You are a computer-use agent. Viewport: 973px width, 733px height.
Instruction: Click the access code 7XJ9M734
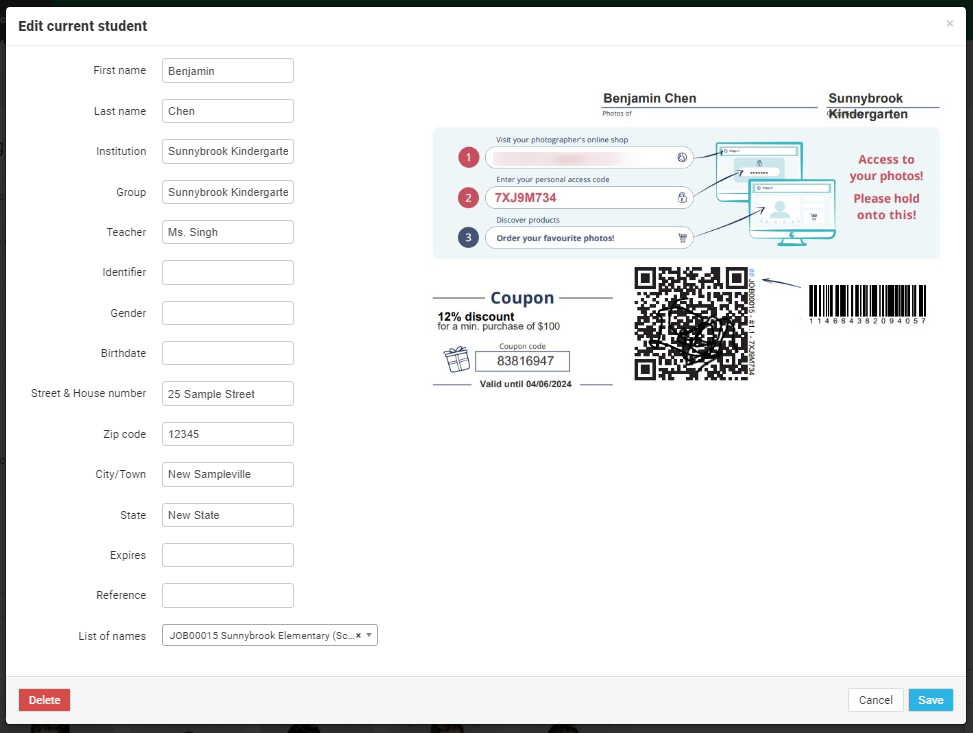(x=526, y=198)
